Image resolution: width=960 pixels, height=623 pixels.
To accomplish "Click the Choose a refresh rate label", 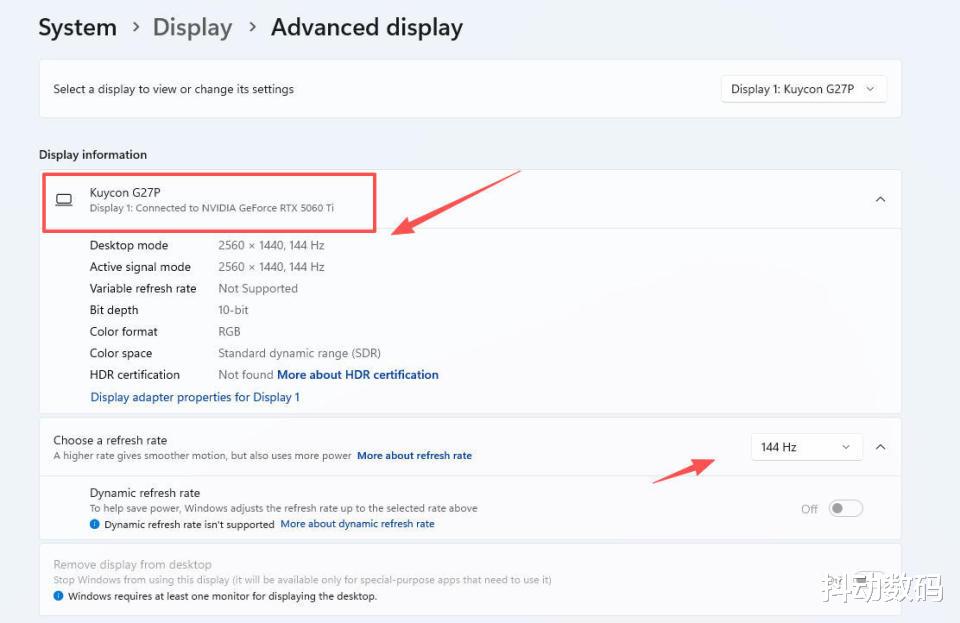I will pos(110,440).
